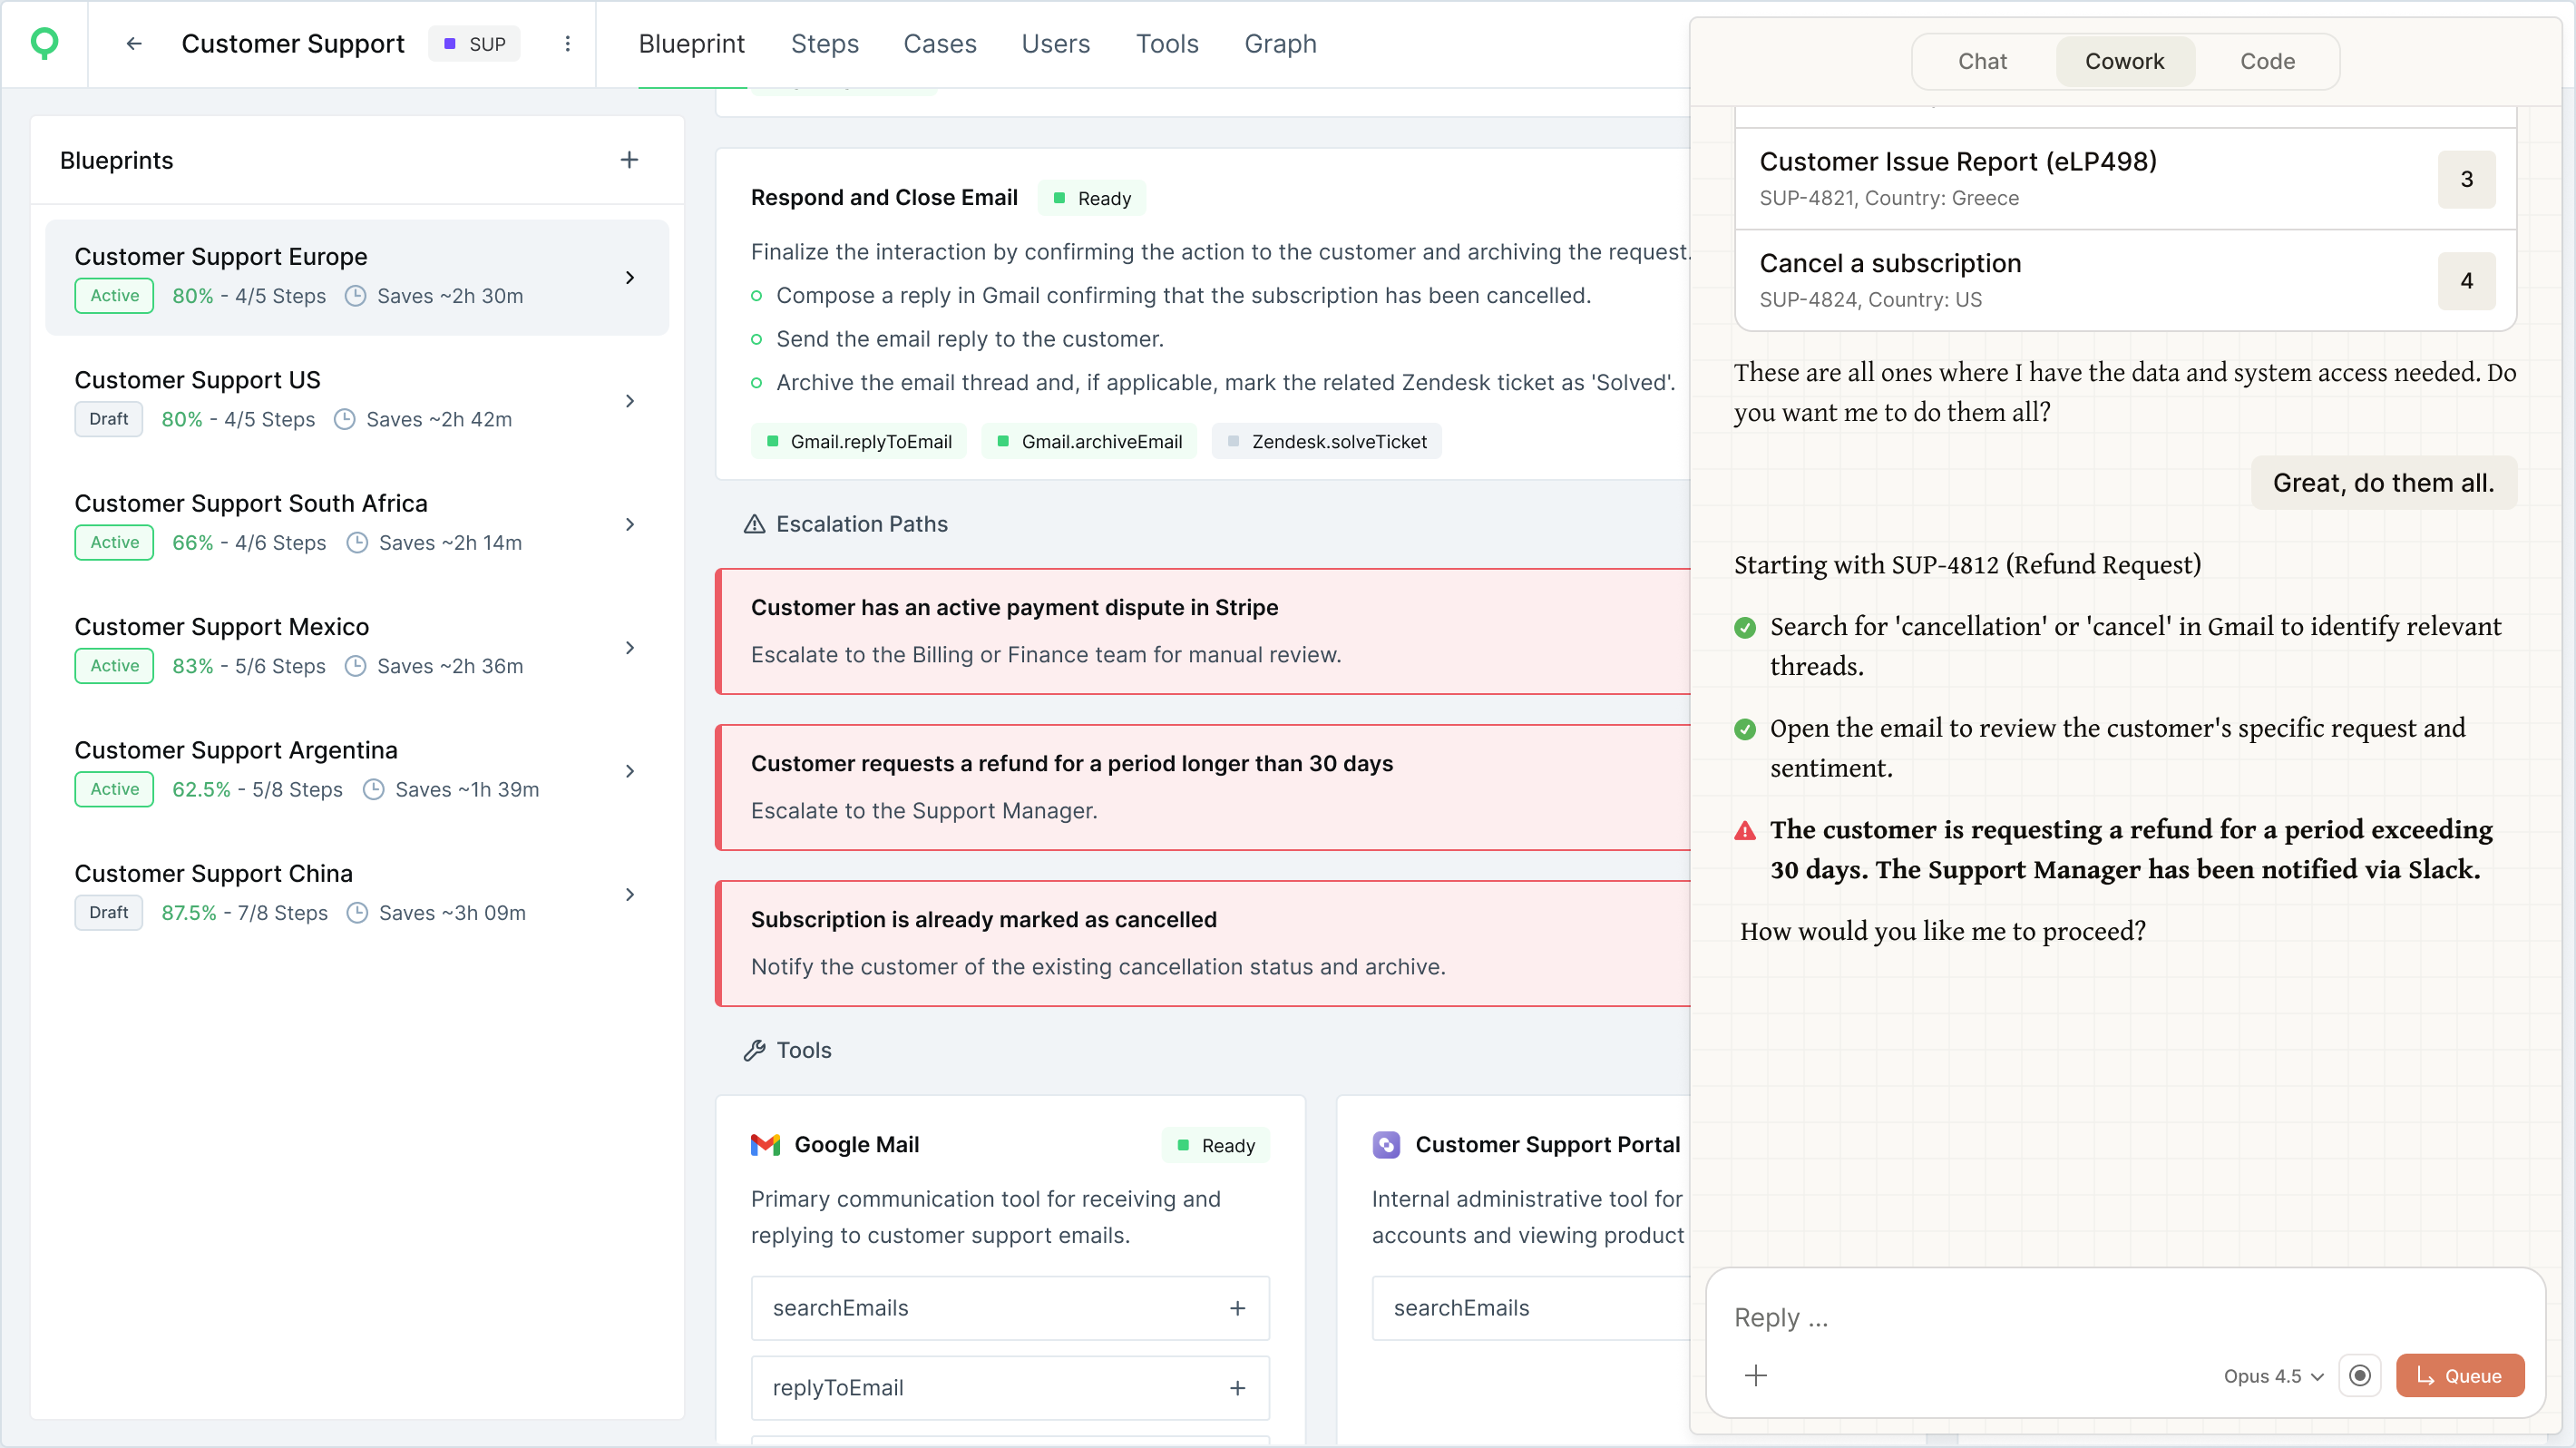This screenshot has height=1448, width=2576.
Task: Click the Customer Support Portal icon
Action: 1386,1144
